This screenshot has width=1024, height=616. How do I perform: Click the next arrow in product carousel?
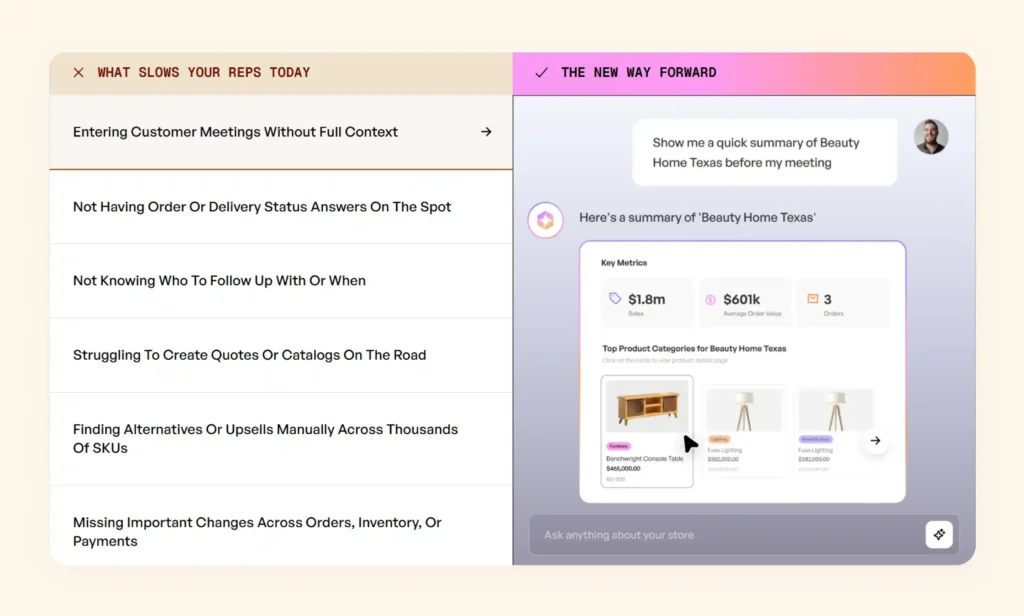tap(875, 441)
